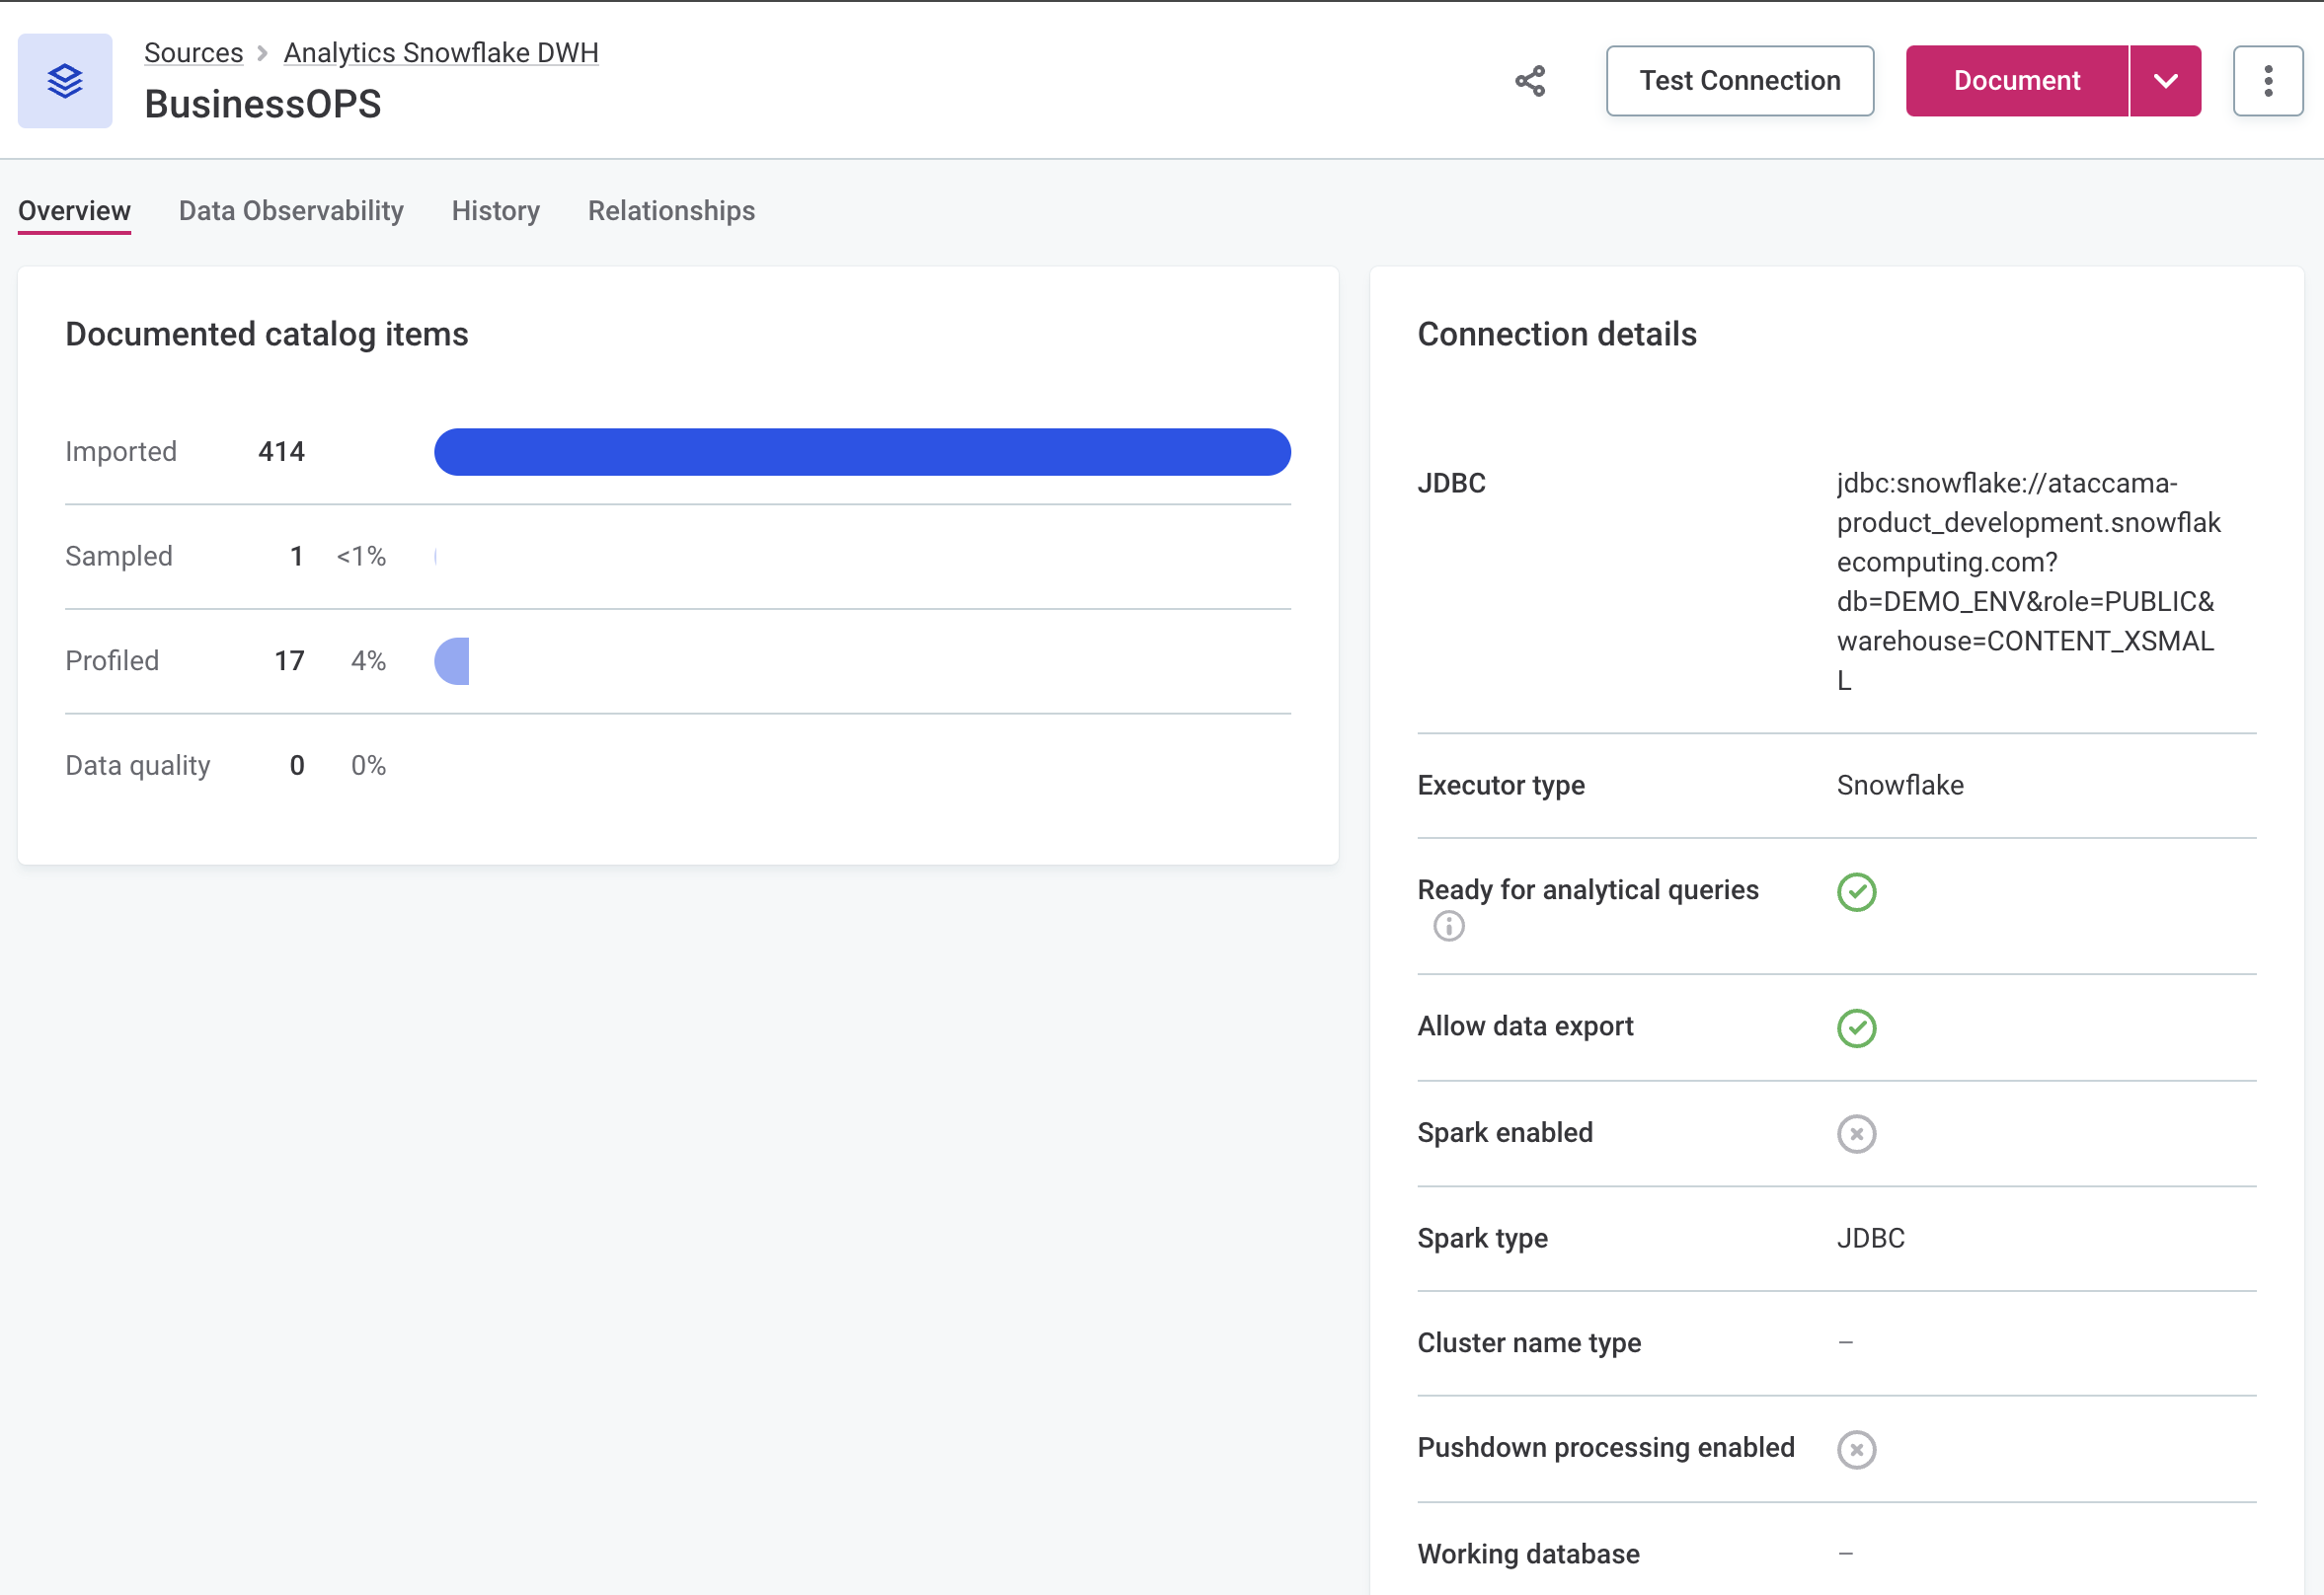Click the disabled icon for Spark enabled
Viewport: 2324px width, 1595px height.
point(1856,1132)
